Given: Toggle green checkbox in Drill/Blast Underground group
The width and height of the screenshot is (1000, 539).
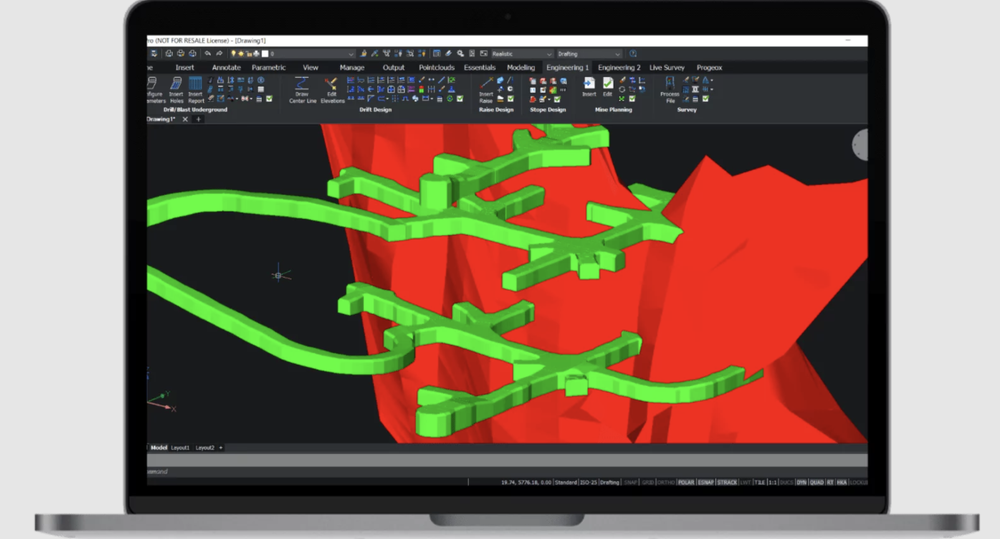Looking at the screenshot, I should tap(269, 99).
